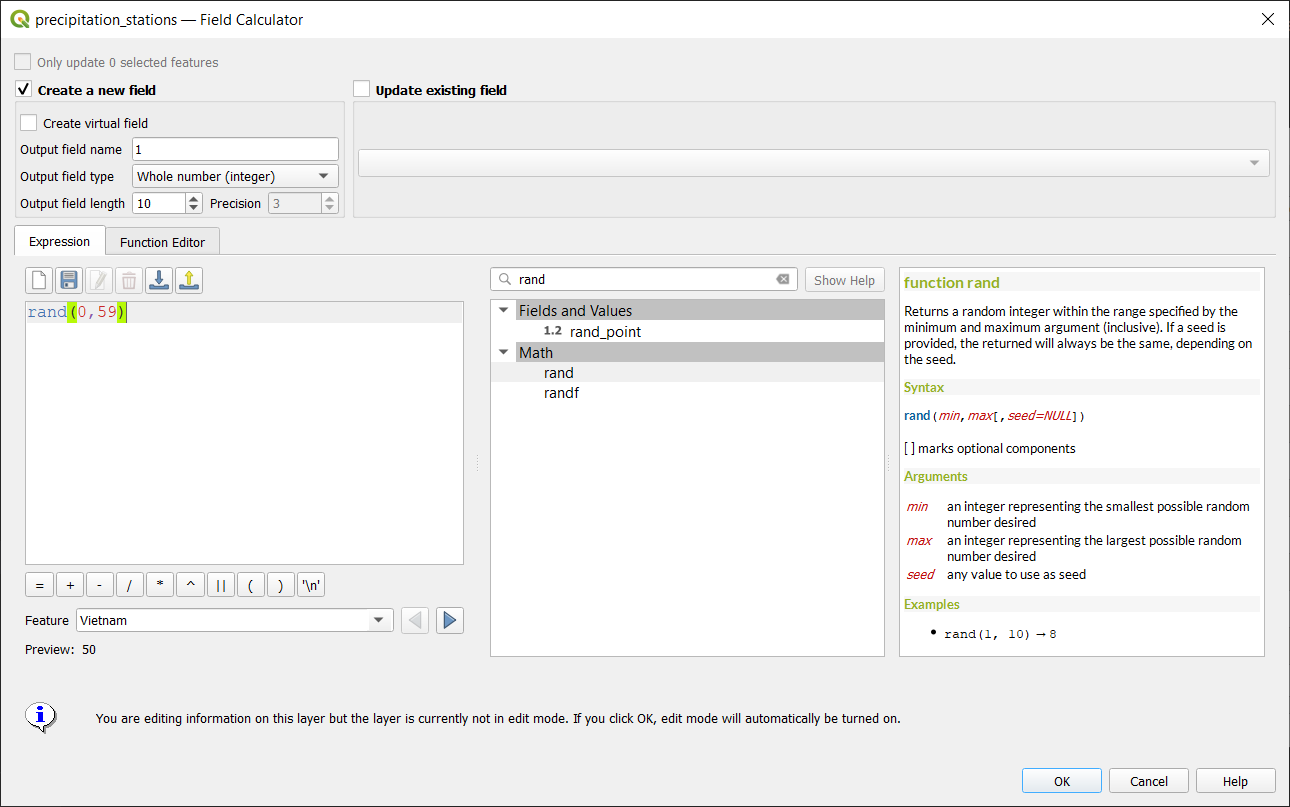This screenshot has height=807, width=1290.
Task: Insert the plus operator
Action: [x=69, y=586]
